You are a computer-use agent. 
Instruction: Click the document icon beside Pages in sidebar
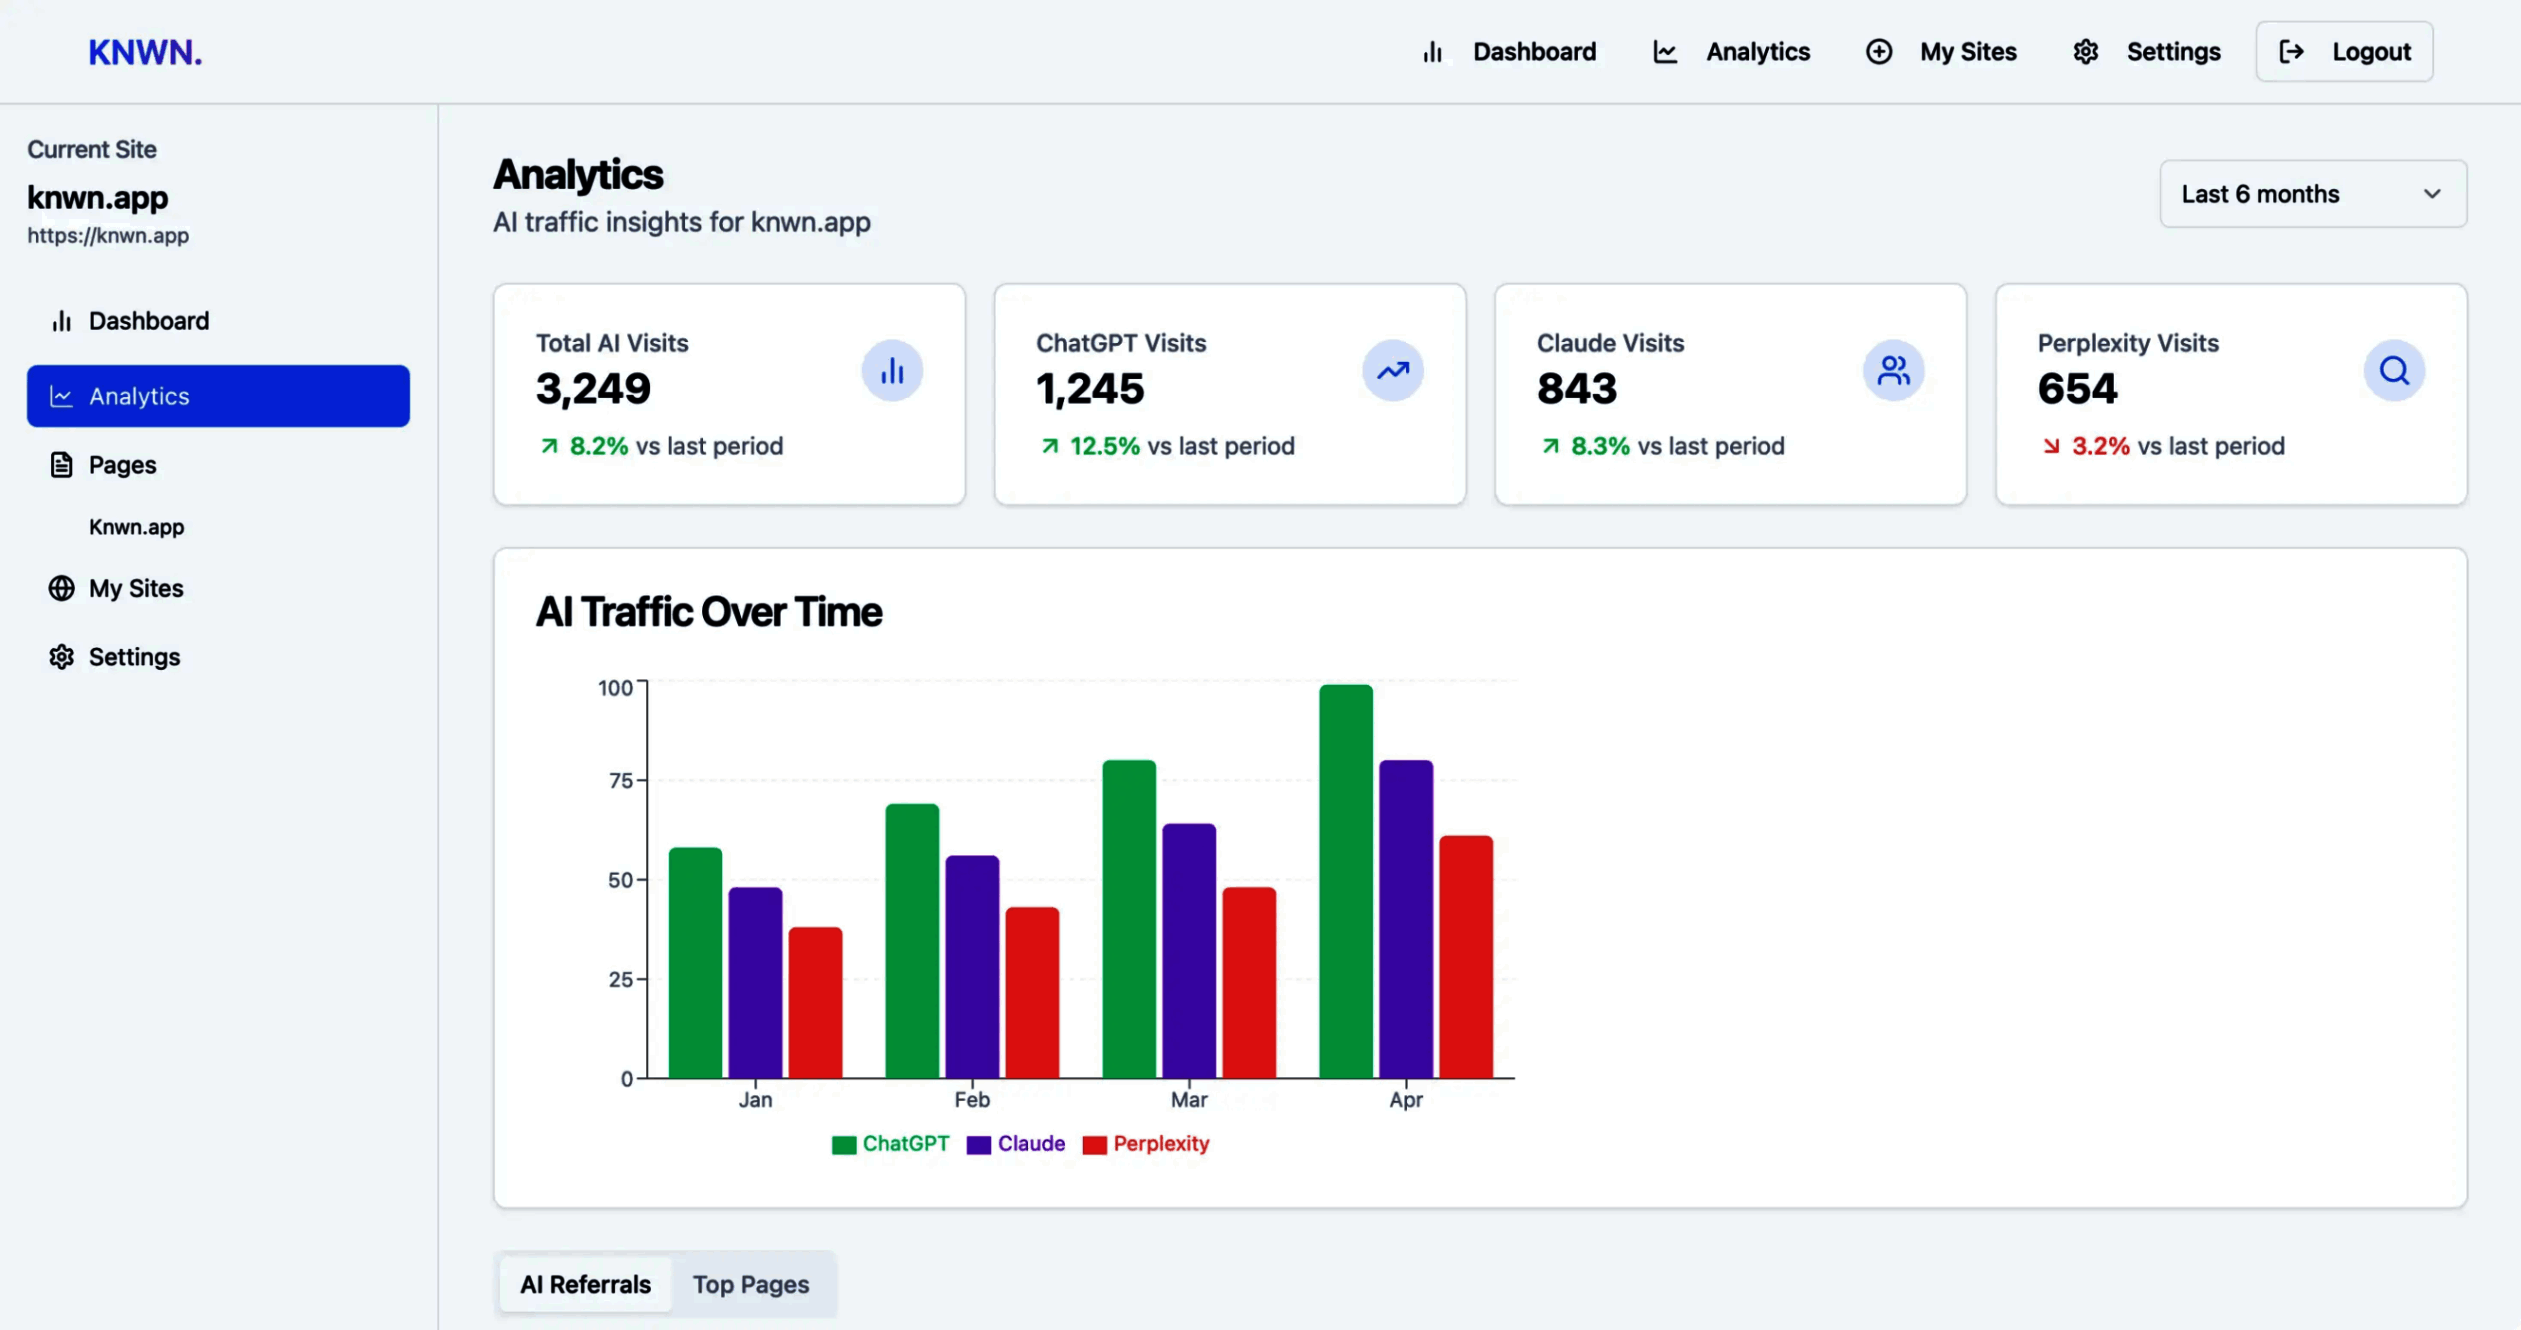click(x=61, y=465)
